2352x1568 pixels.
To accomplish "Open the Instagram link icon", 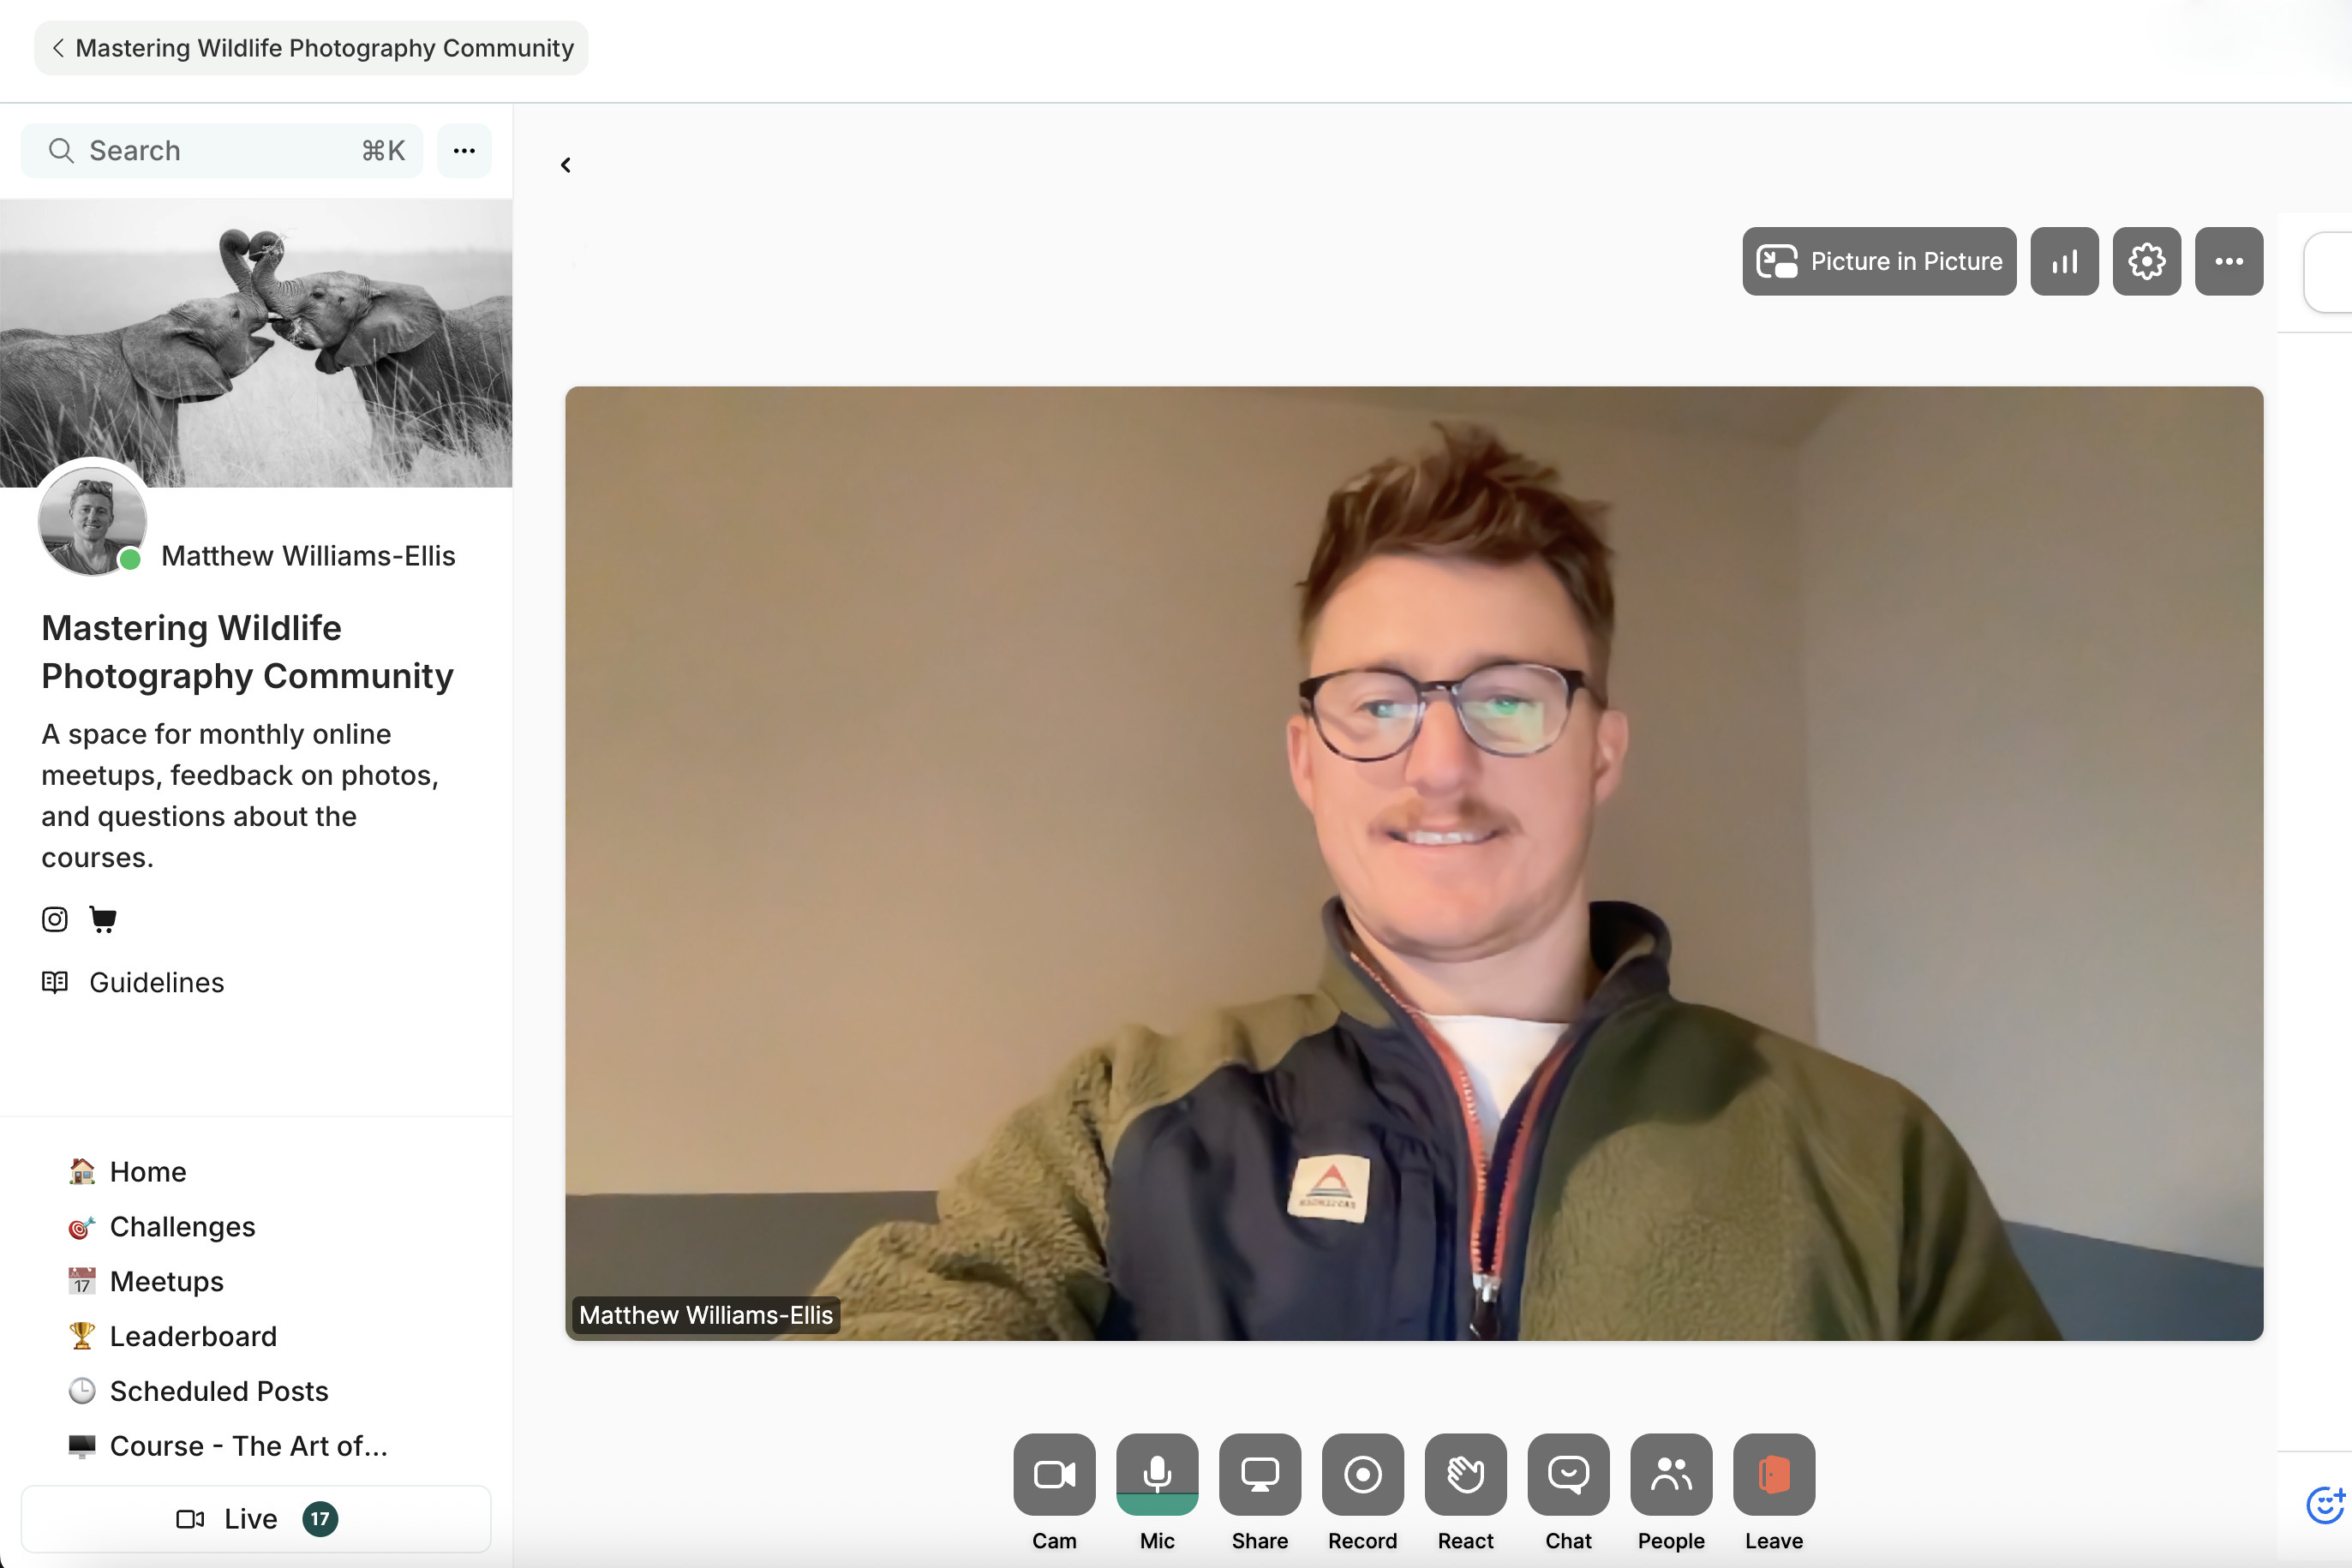I will [55, 919].
